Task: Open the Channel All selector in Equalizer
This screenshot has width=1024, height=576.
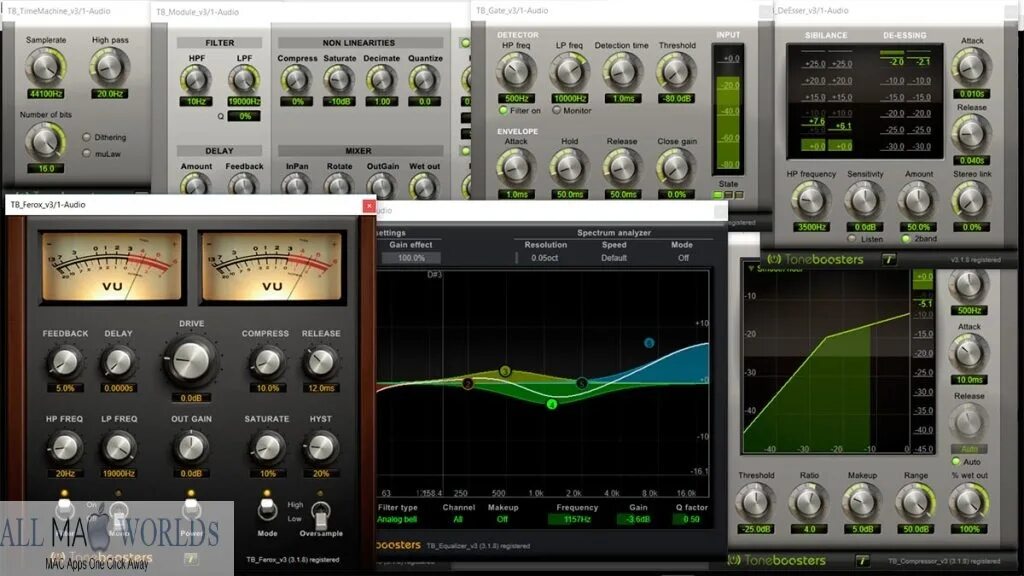Action: 458,519
